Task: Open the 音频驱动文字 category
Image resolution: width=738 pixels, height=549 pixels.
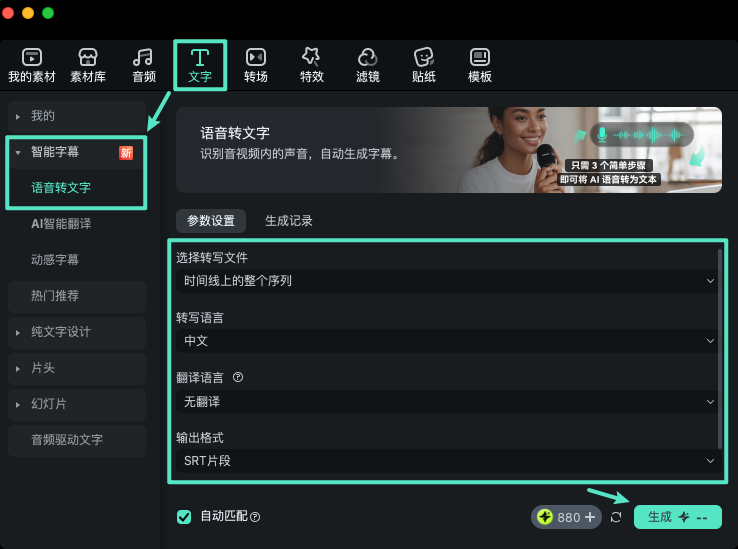Action: coord(77,440)
